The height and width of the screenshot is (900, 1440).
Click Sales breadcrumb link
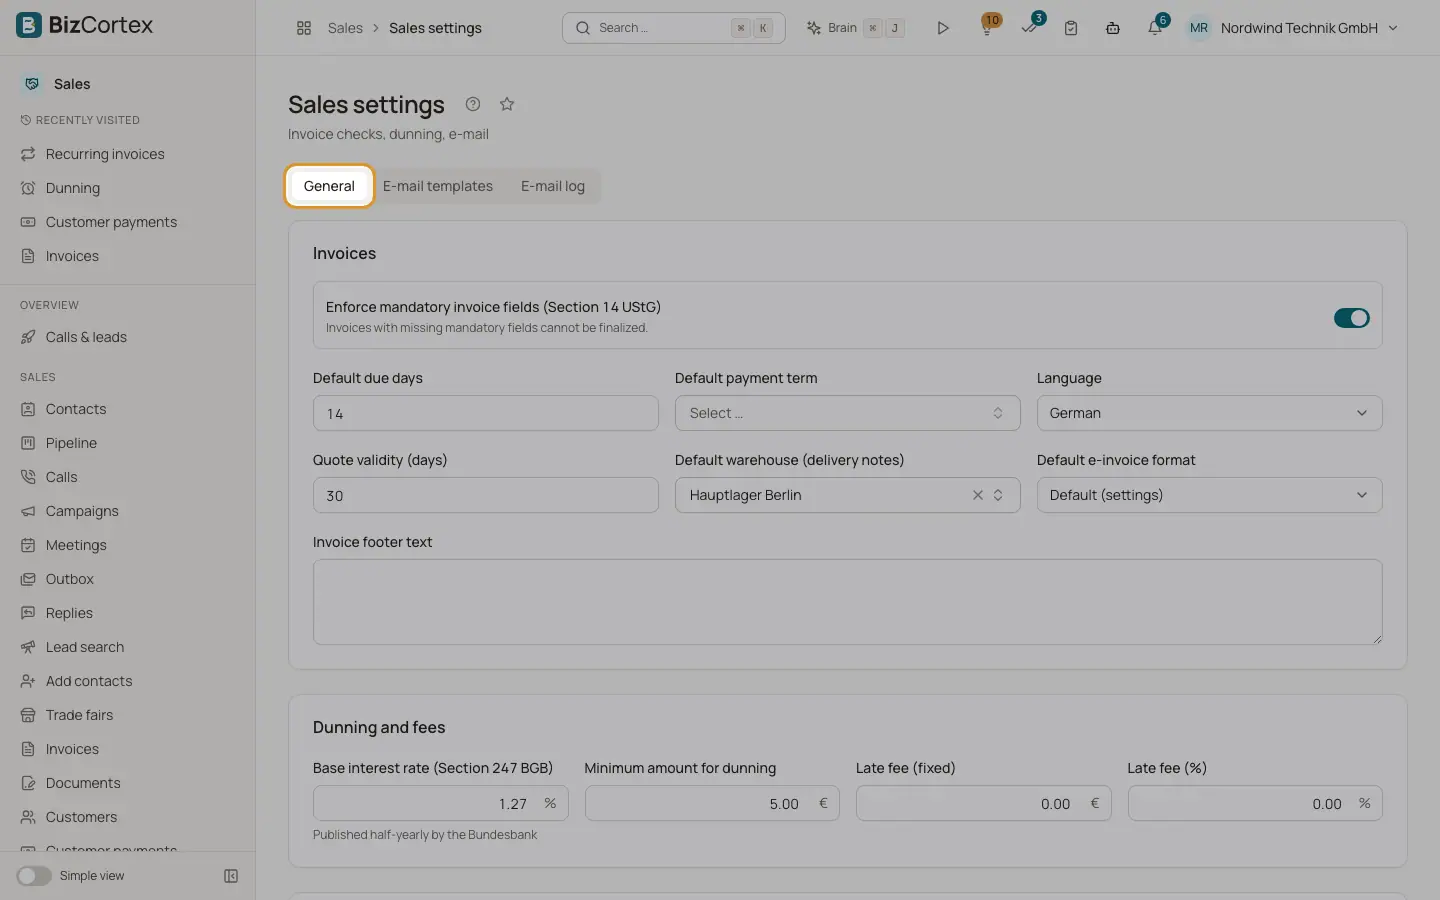[345, 28]
